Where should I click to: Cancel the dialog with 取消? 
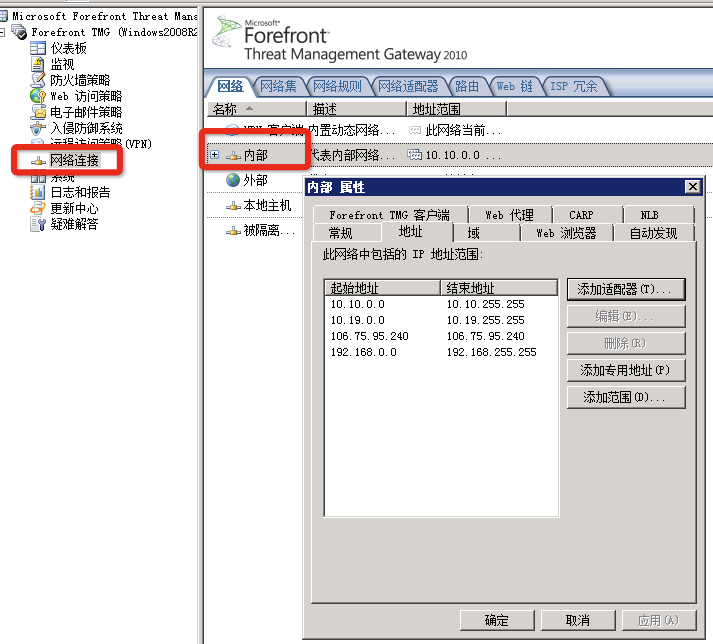pyautogui.click(x=578, y=620)
